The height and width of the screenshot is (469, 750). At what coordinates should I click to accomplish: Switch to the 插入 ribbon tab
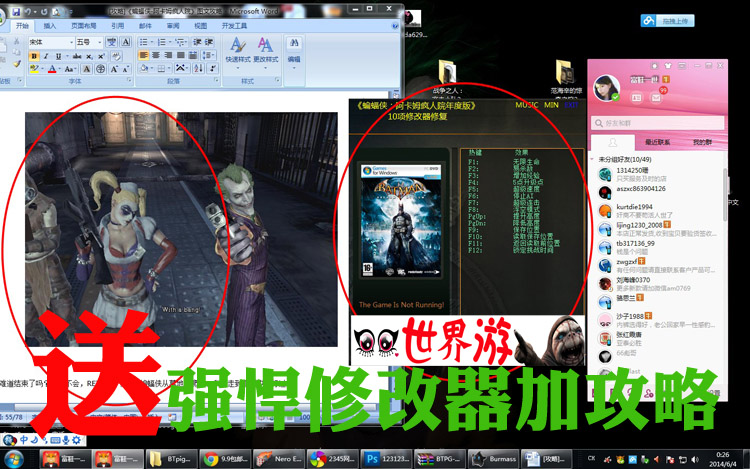(50, 26)
